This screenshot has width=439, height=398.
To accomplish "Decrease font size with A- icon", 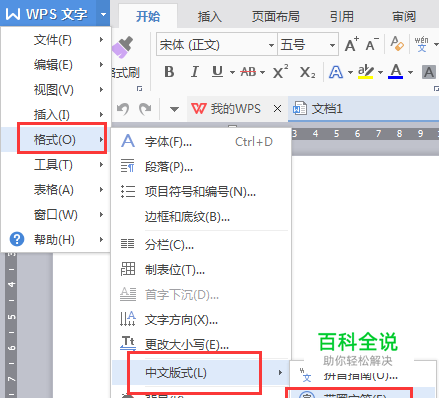I will (x=372, y=44).
